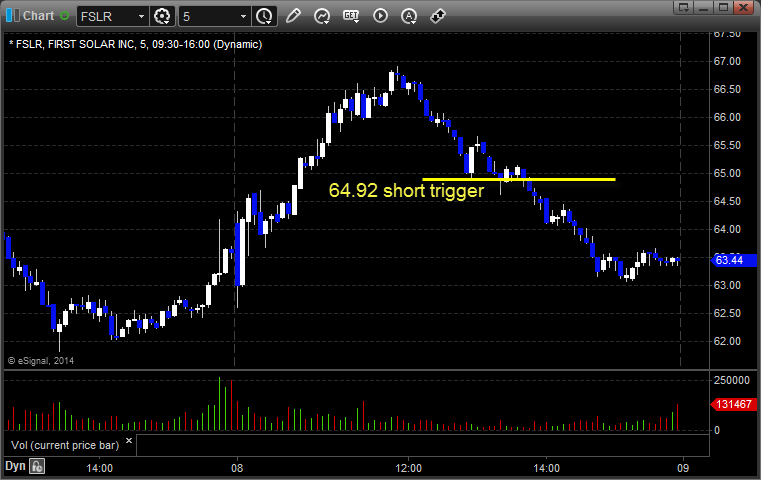The image size is (761, 480).
Task: Click the diagonal arrows toolbar icon
Action: (x=438, y=16)
